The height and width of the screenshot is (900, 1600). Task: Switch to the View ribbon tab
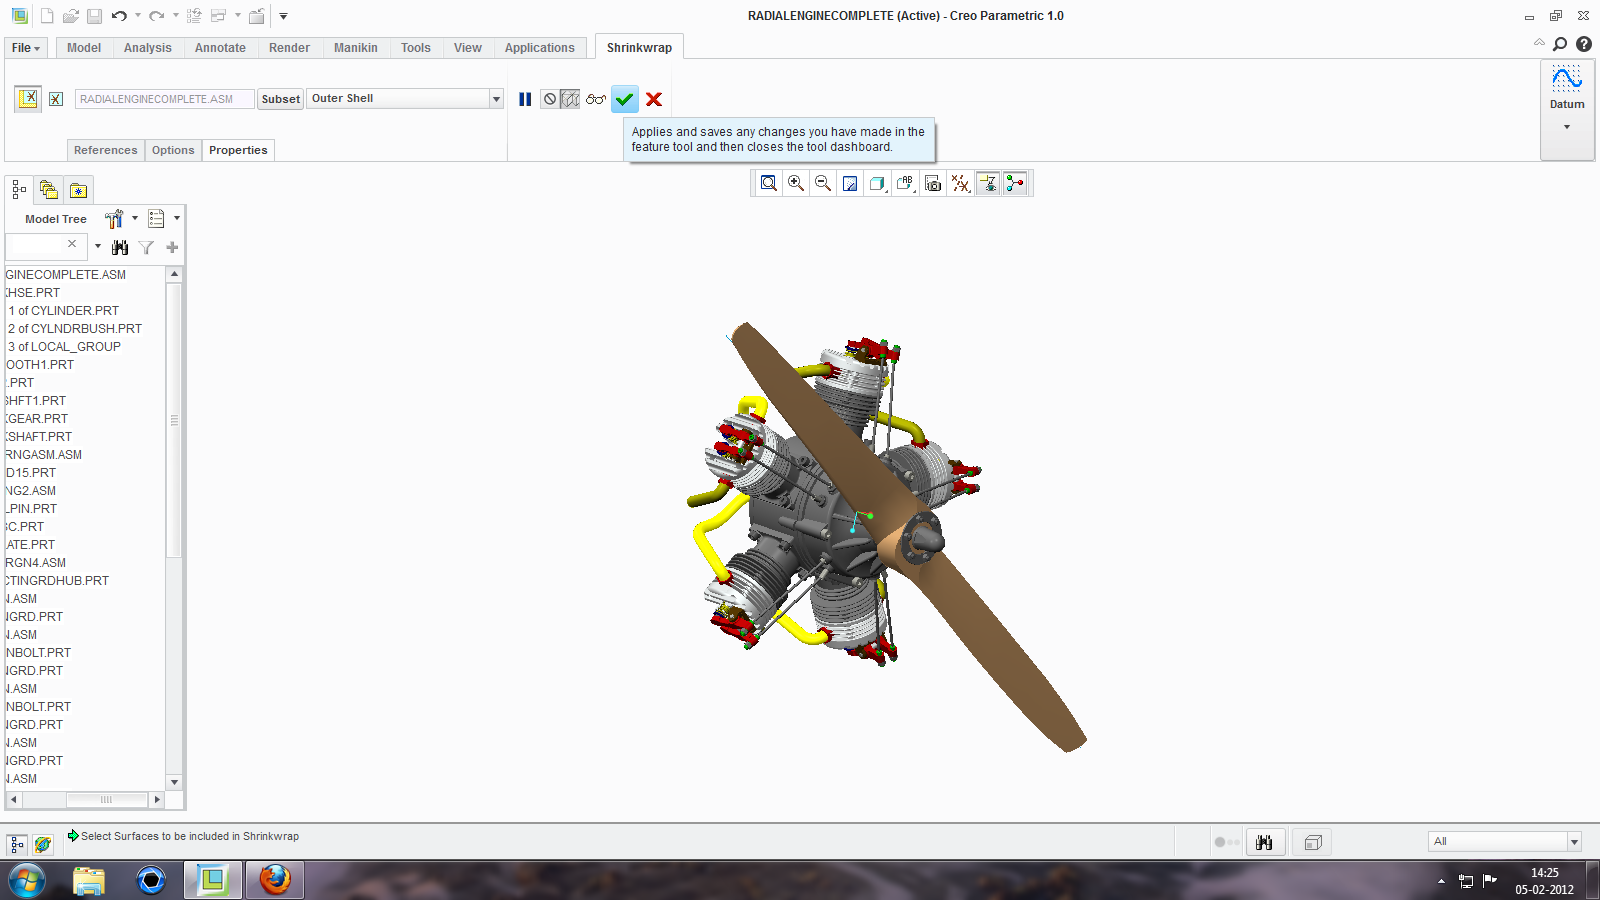(x=468, y=48)
